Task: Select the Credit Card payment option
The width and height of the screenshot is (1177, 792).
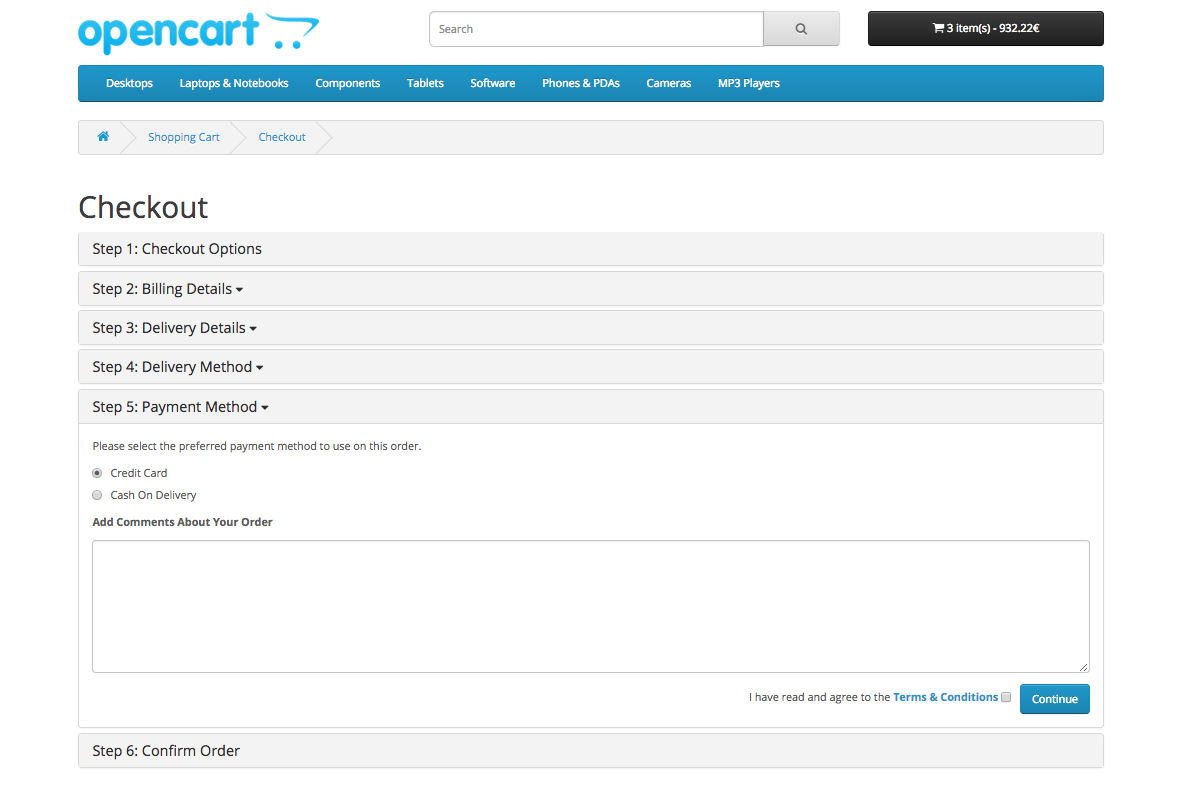Action: tap(97, 473)
